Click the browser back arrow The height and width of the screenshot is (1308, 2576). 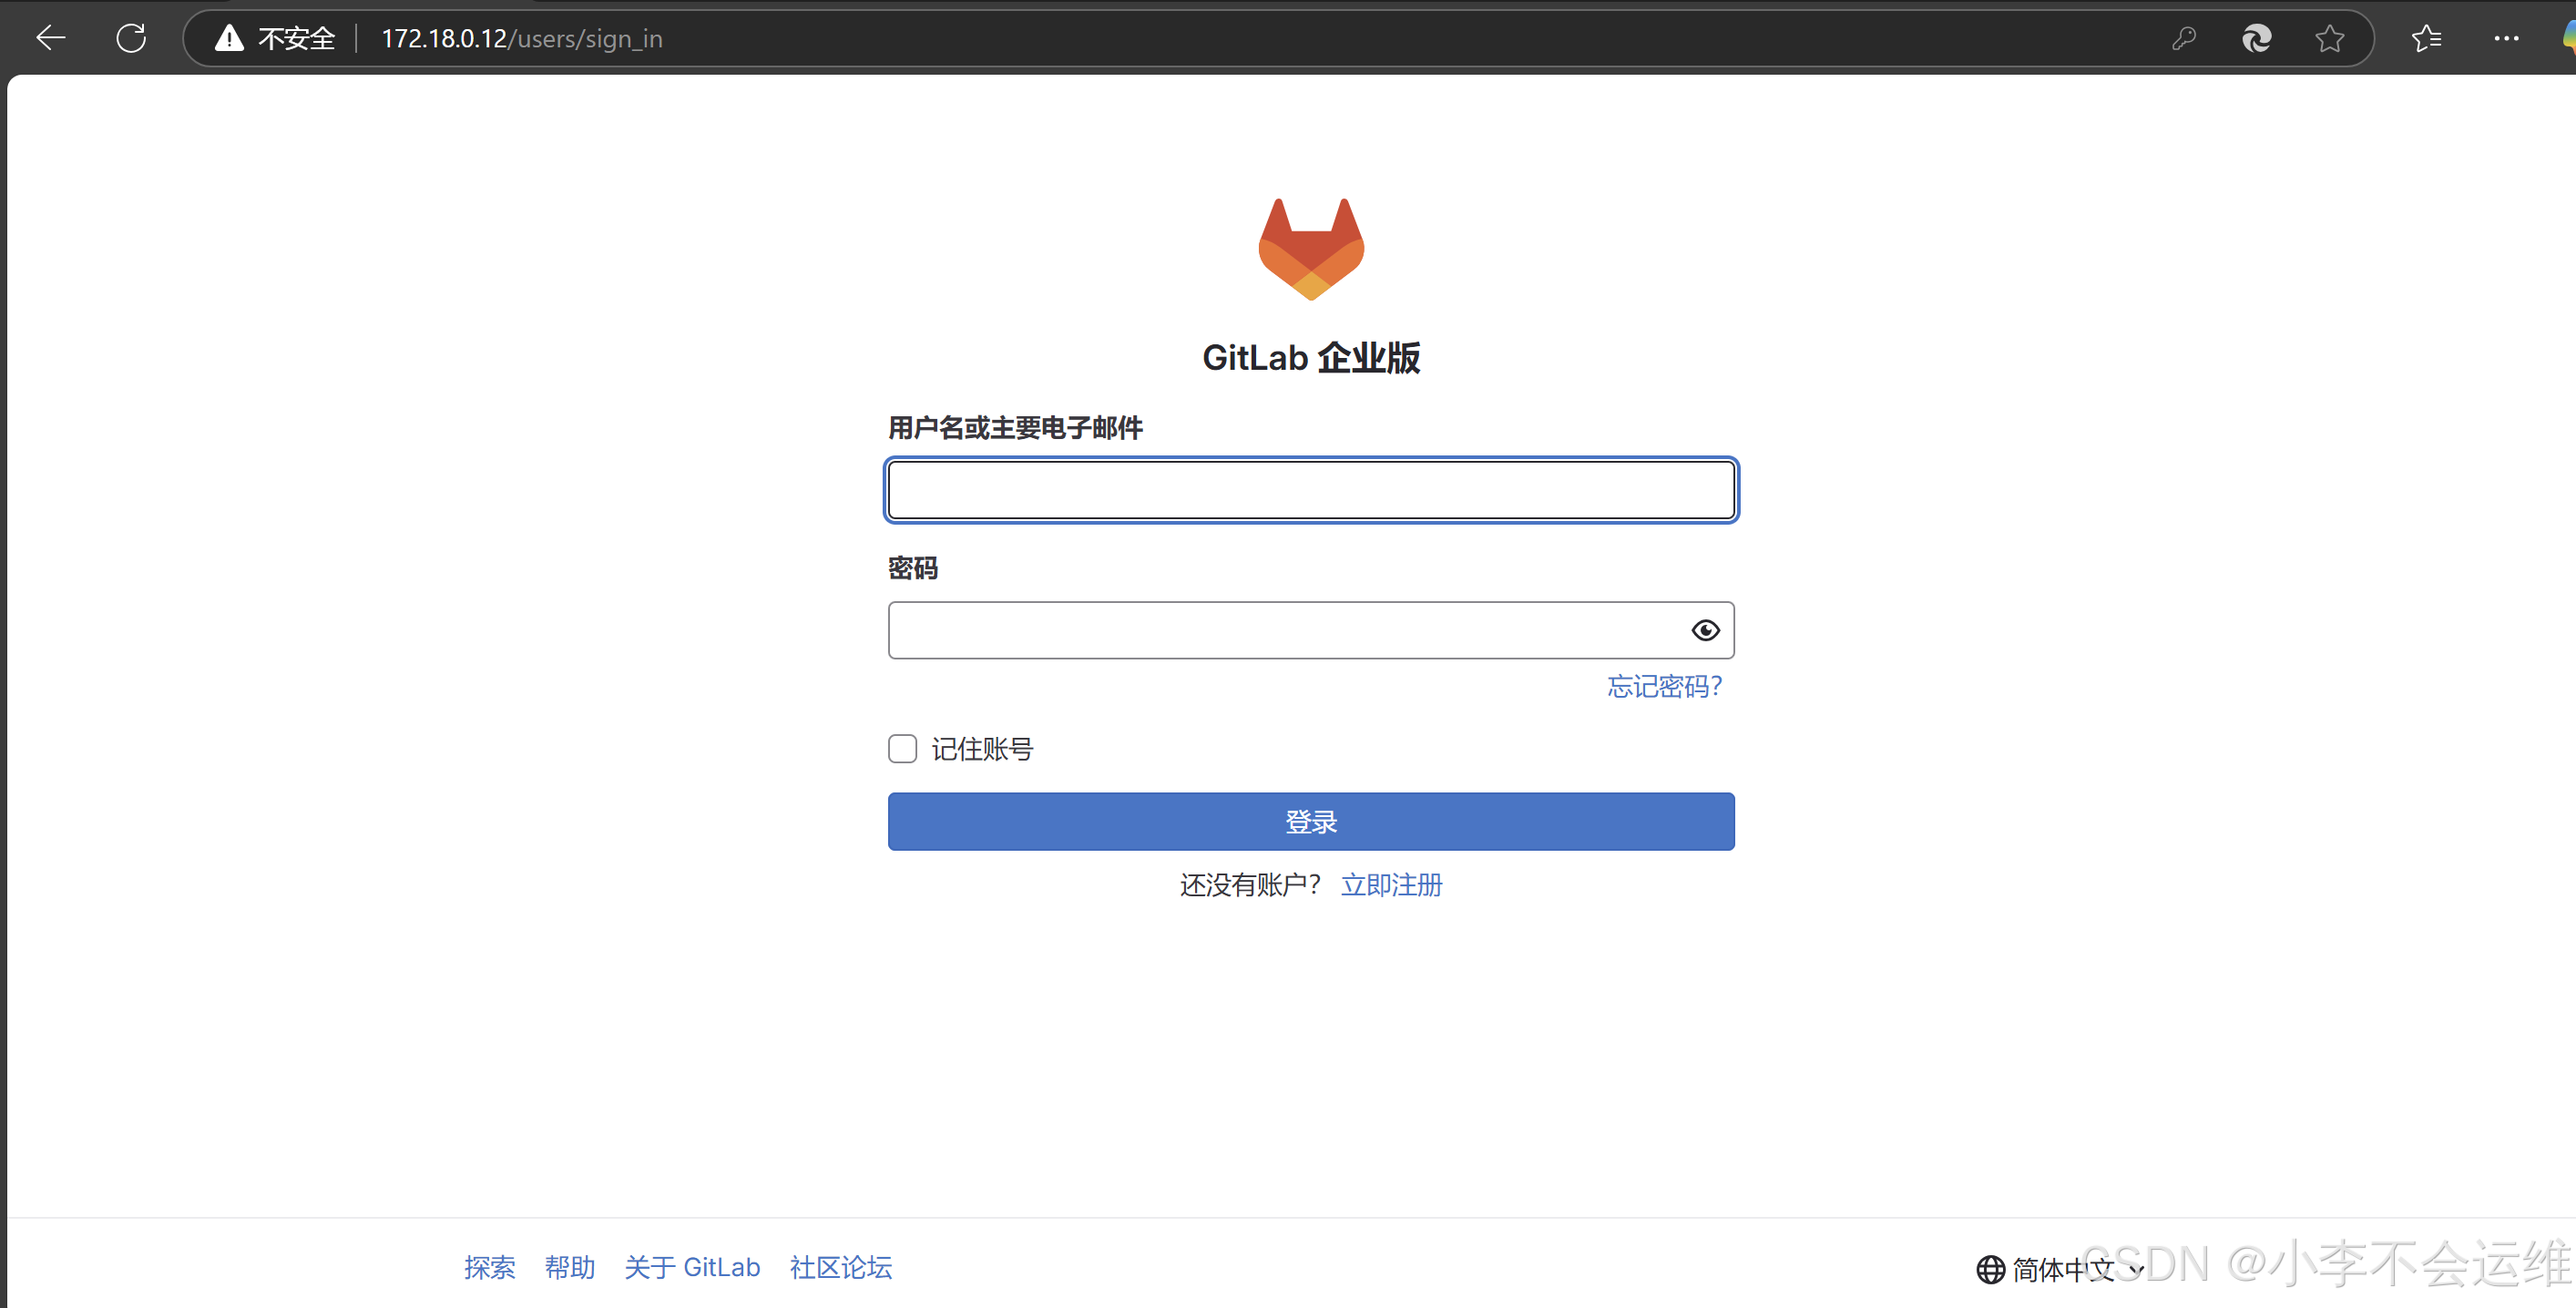point(50,38)
